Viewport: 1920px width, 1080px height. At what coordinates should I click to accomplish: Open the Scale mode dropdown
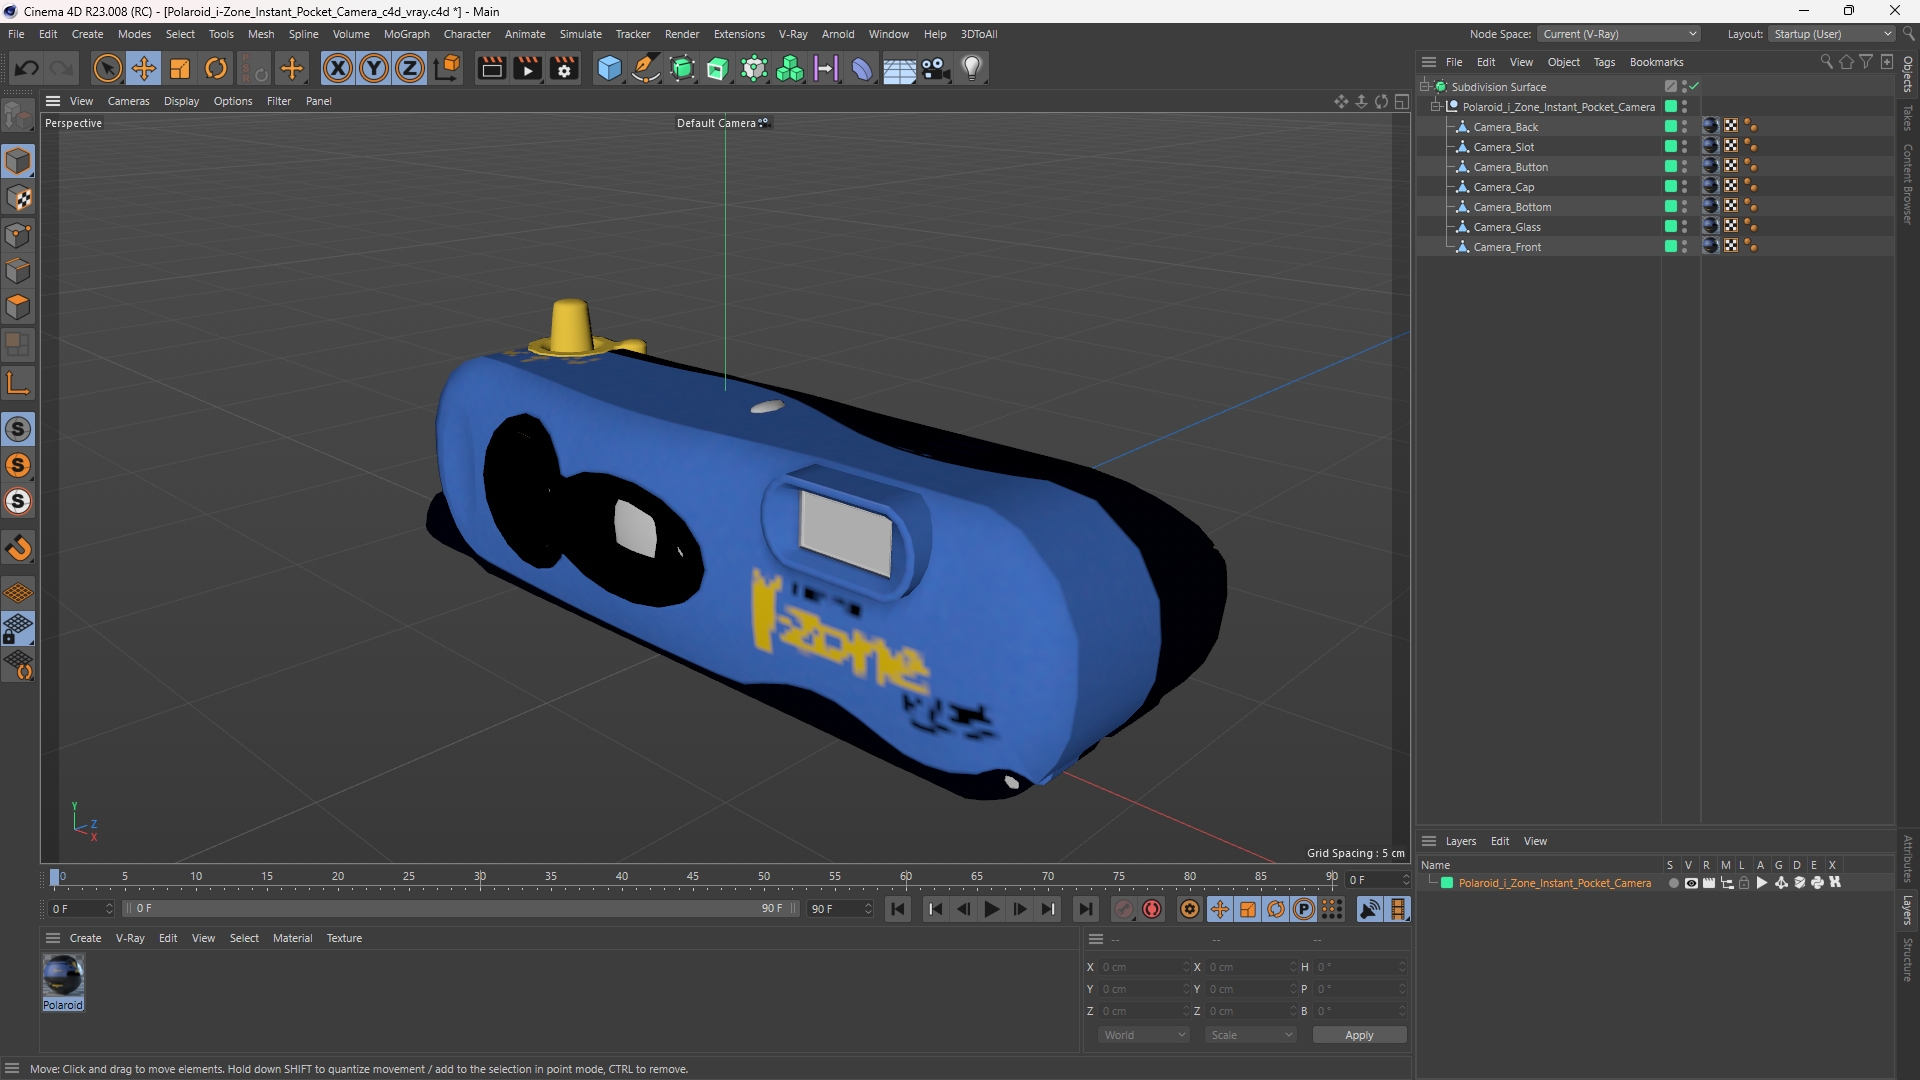(1251, 1035)
